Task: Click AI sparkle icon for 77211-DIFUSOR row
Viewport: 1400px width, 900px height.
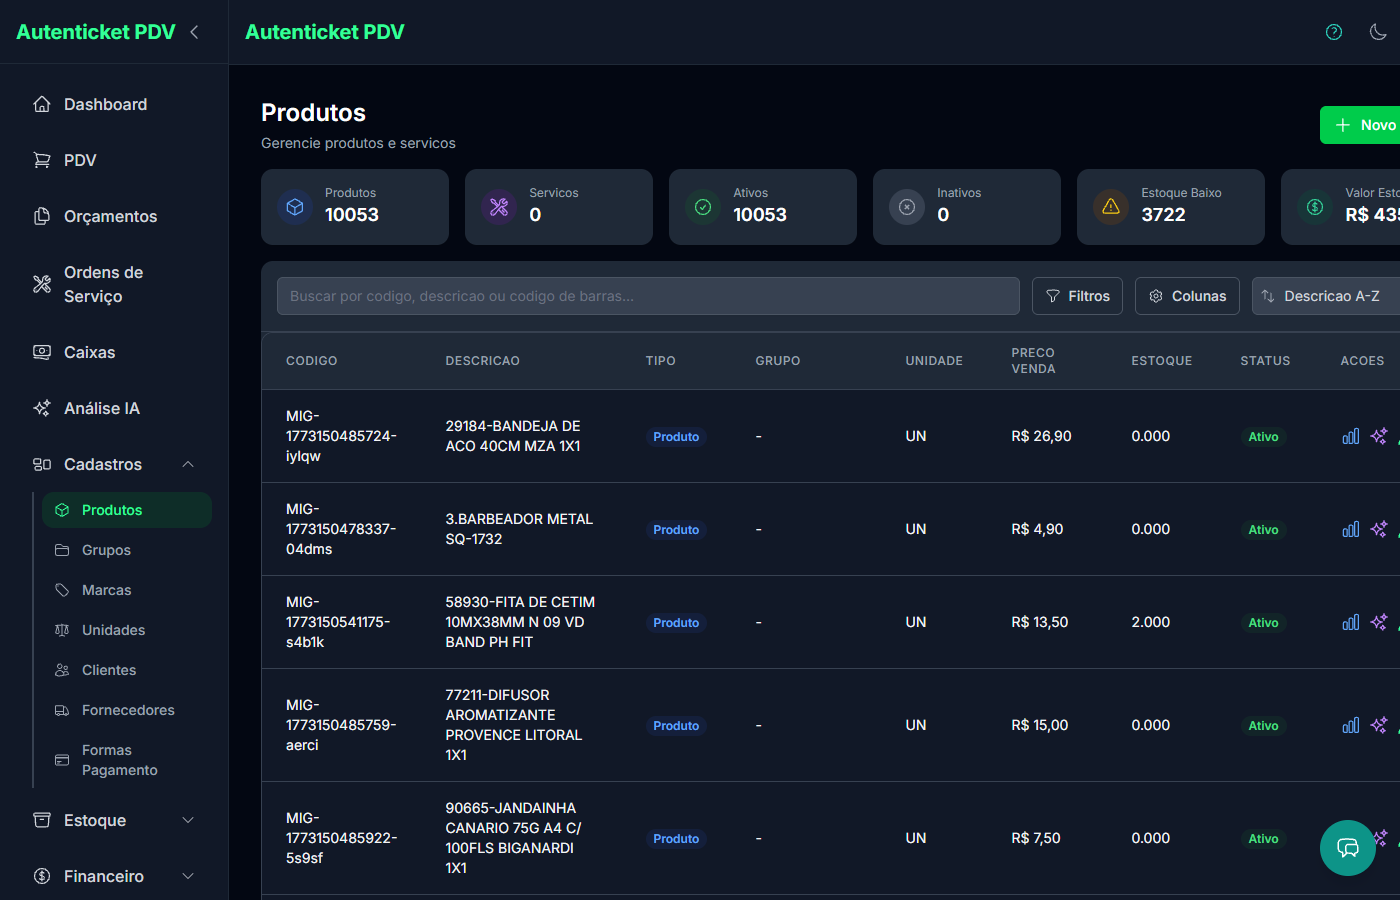Action: point(1379,725)
